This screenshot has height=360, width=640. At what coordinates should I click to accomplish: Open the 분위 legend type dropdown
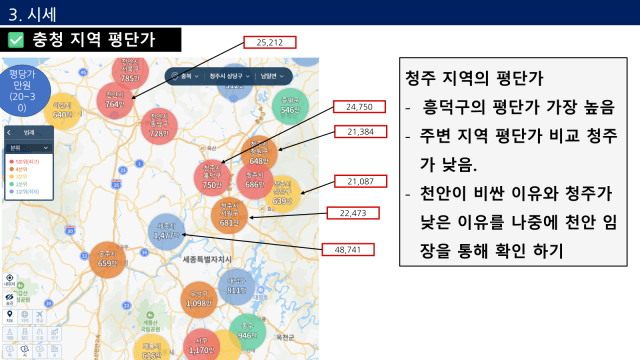[29, 148]
